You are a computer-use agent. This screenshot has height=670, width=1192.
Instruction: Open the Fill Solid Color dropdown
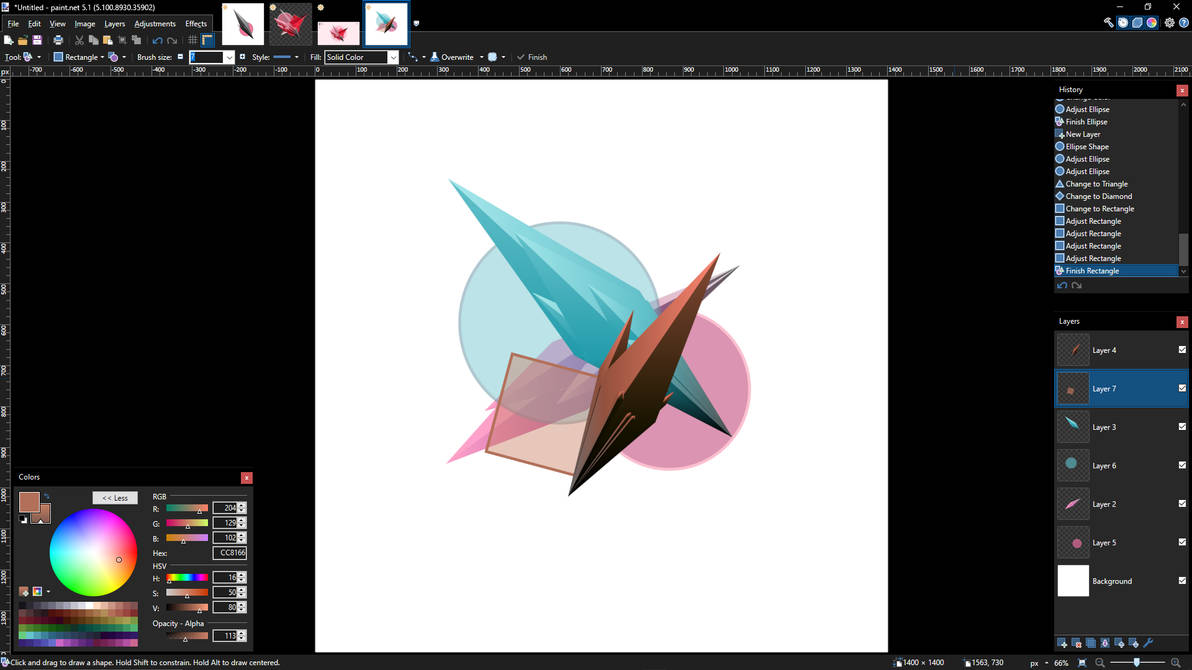click(x=392, y=58)
